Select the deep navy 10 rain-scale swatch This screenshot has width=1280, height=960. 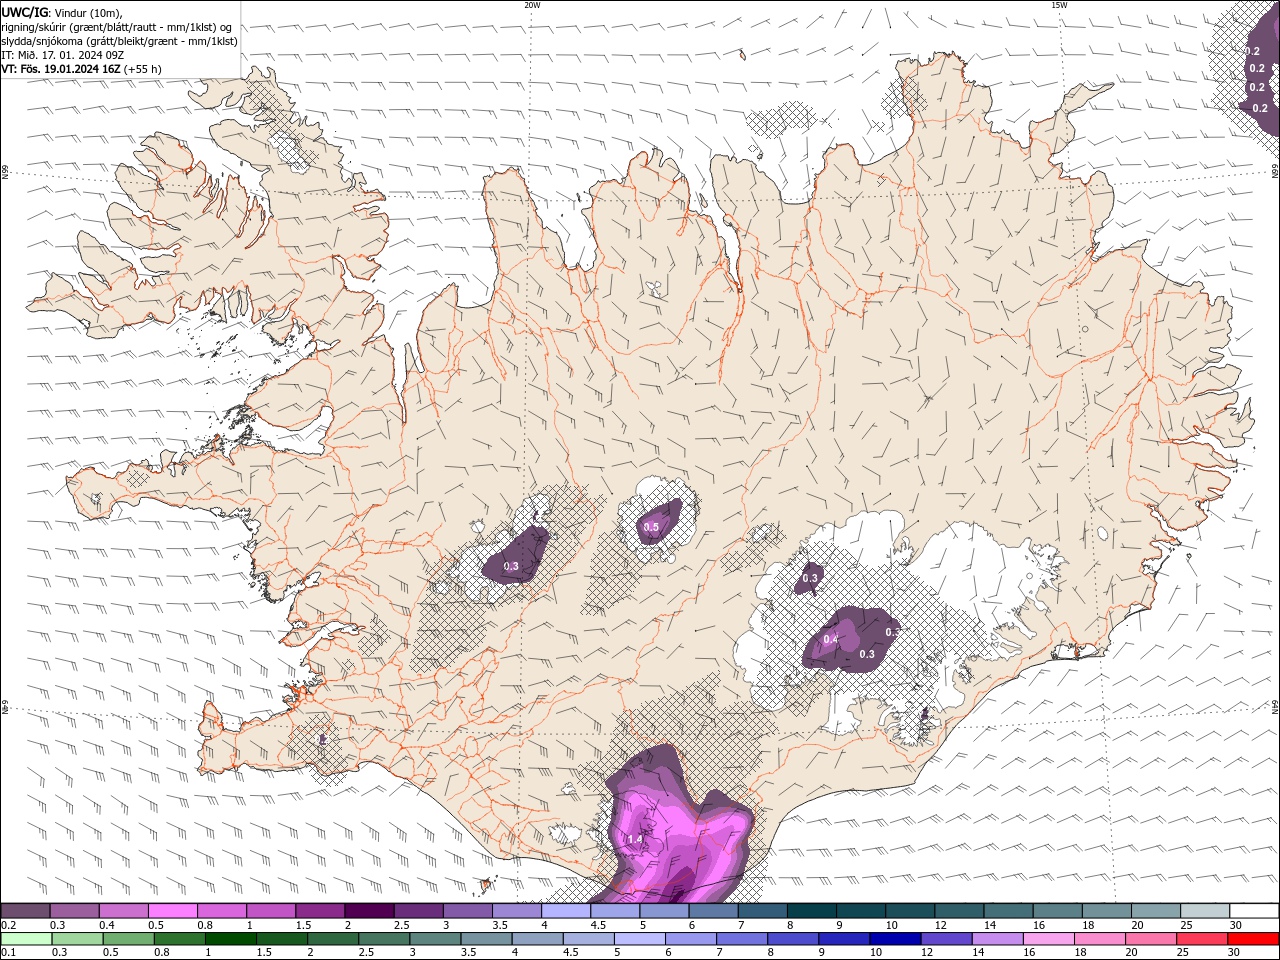click(x=895, y=939)
